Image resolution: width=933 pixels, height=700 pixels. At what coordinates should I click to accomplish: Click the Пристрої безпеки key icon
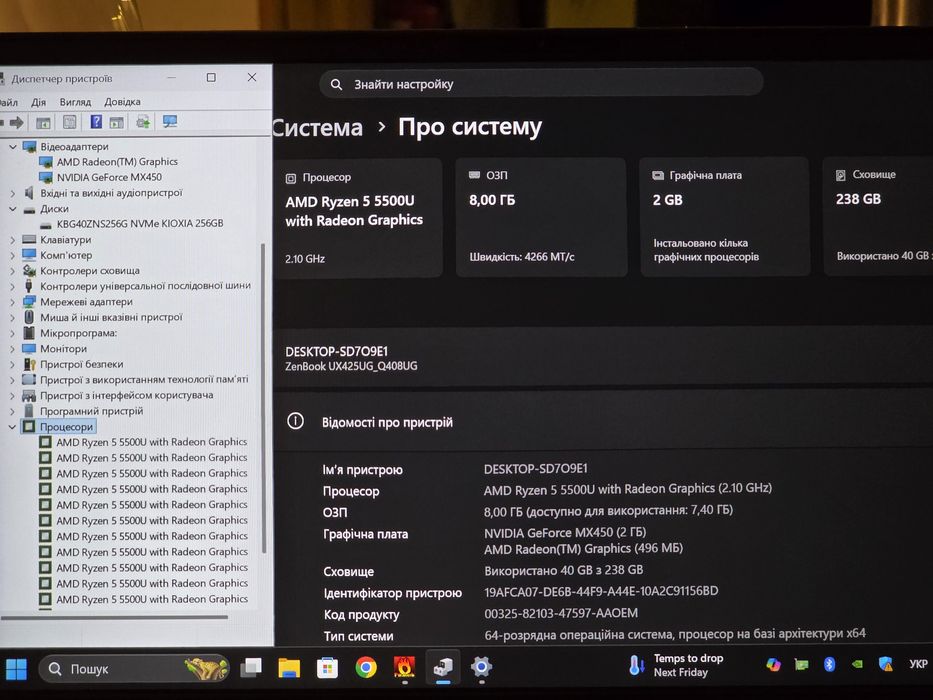tap(29, 364)
